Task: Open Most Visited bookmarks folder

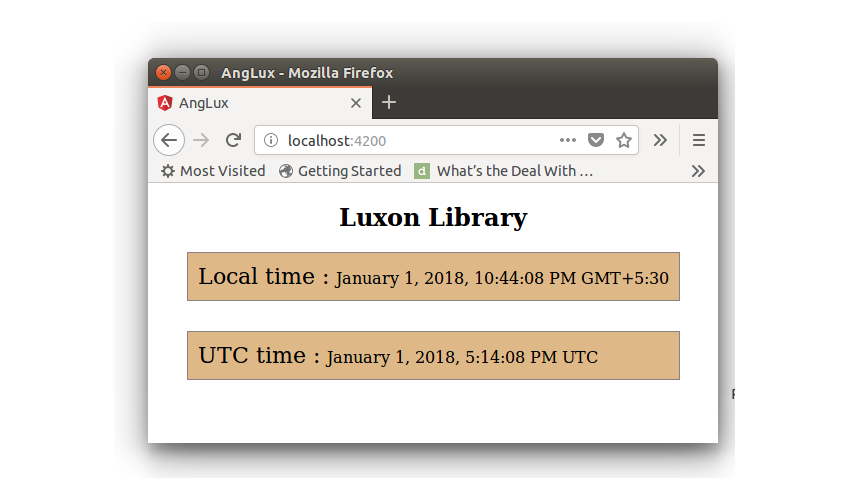Action: 213,171
